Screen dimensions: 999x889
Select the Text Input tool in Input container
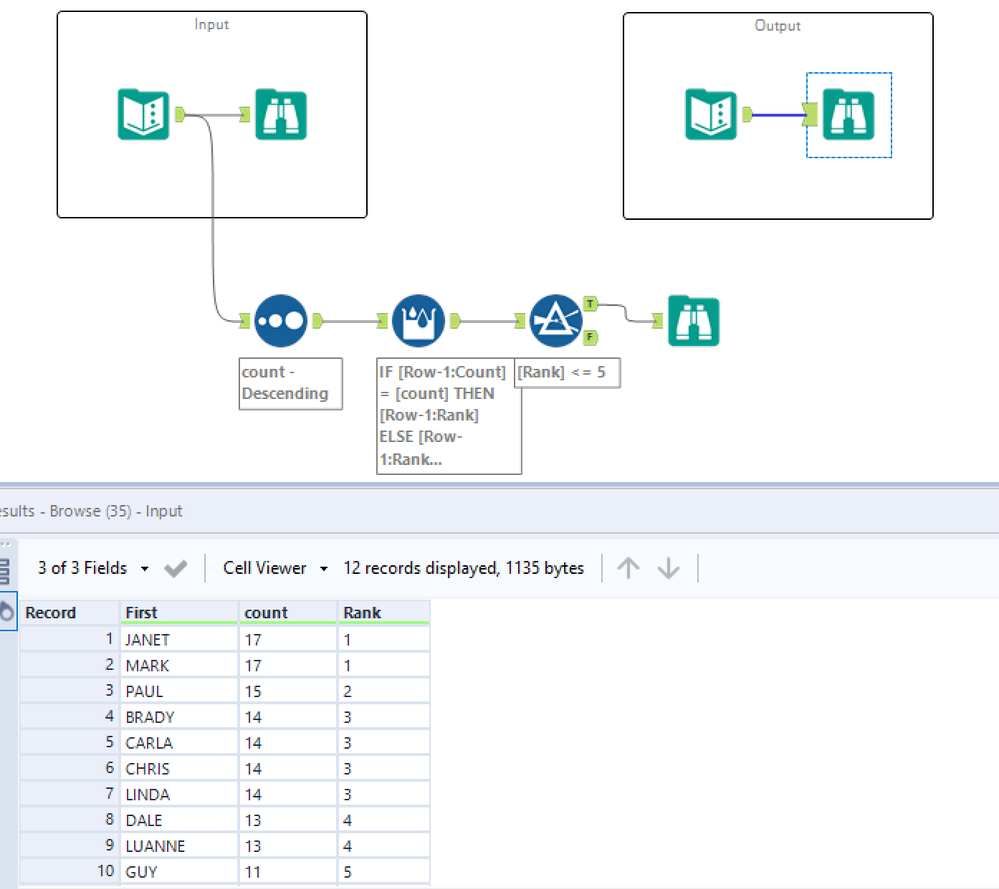(x=143, y=115)
